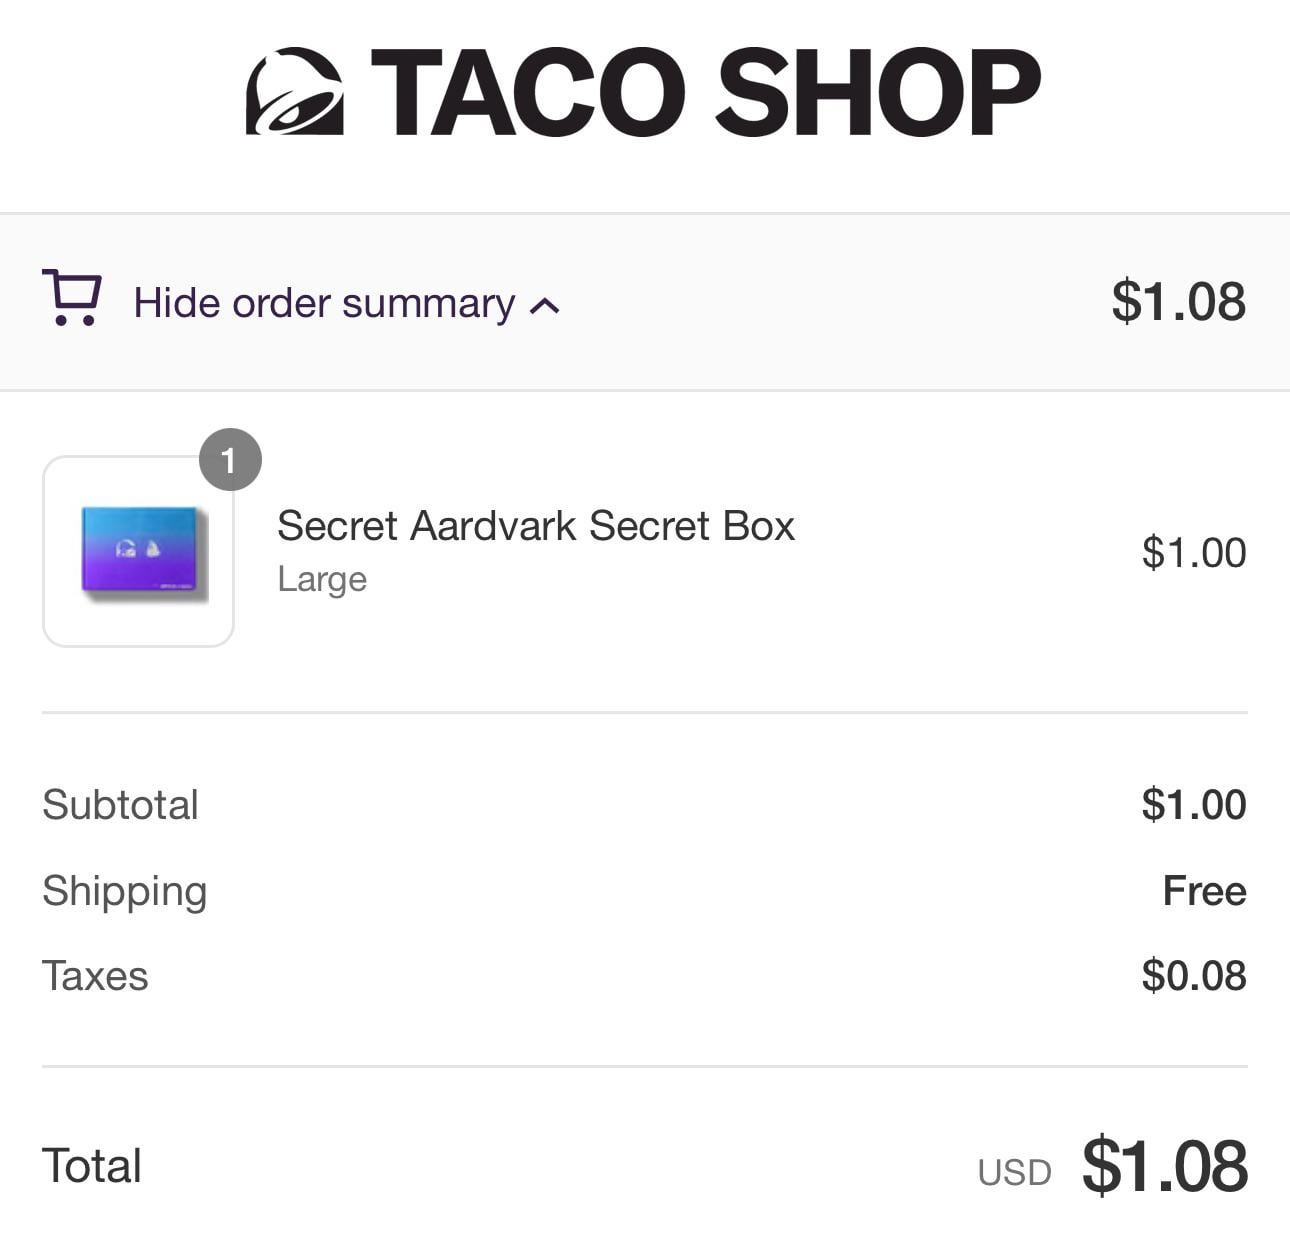Click the USD currency indicator
The width and height of the screenshot is (1290, 1256).
tap(1014, 1172)
